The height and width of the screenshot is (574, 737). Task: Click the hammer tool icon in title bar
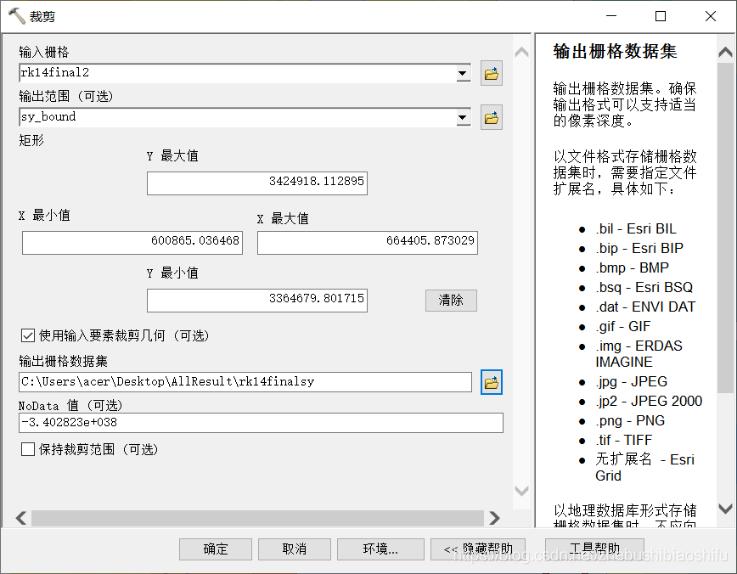[x=16, y=16]
